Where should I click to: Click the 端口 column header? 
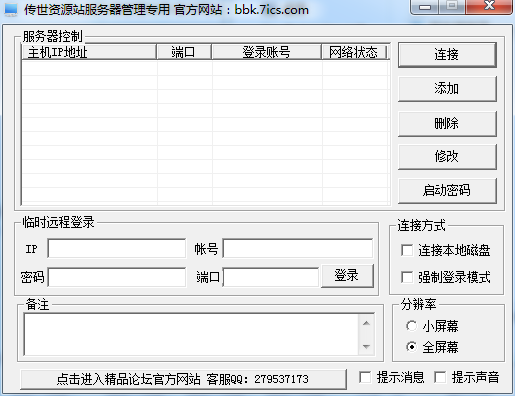pos(184,52)
